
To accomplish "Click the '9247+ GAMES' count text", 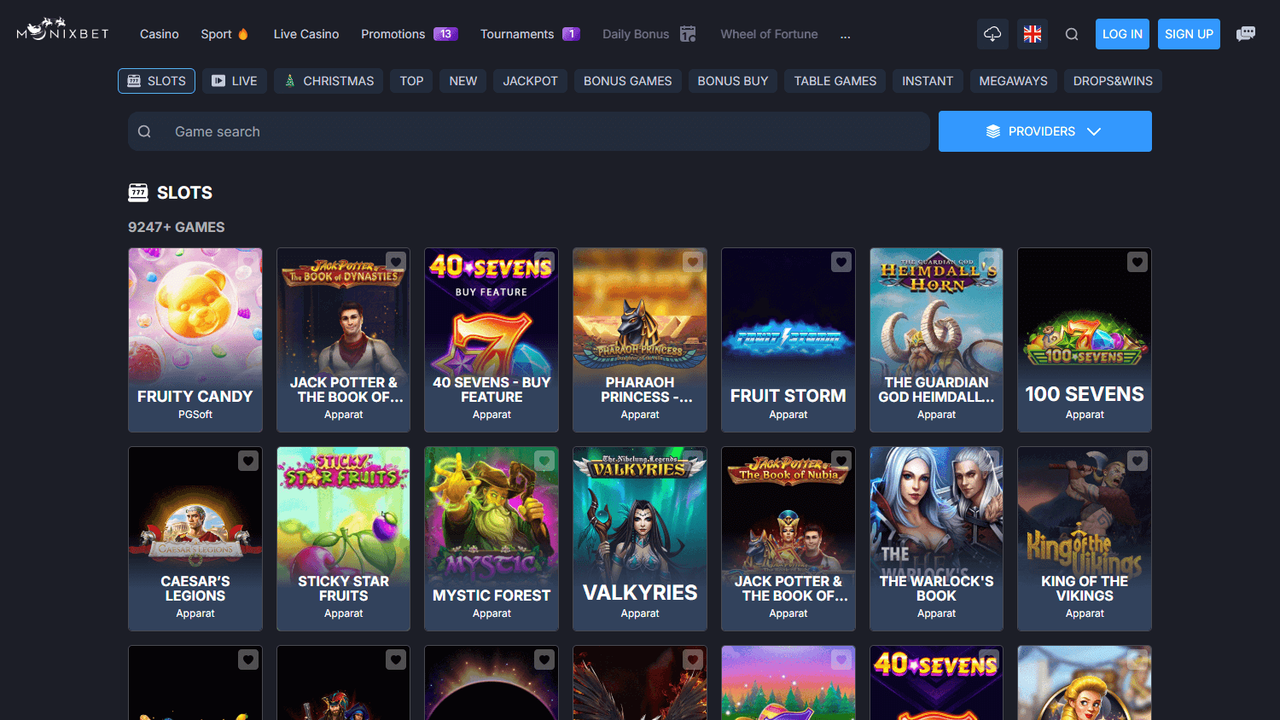I will click(176, 227).
